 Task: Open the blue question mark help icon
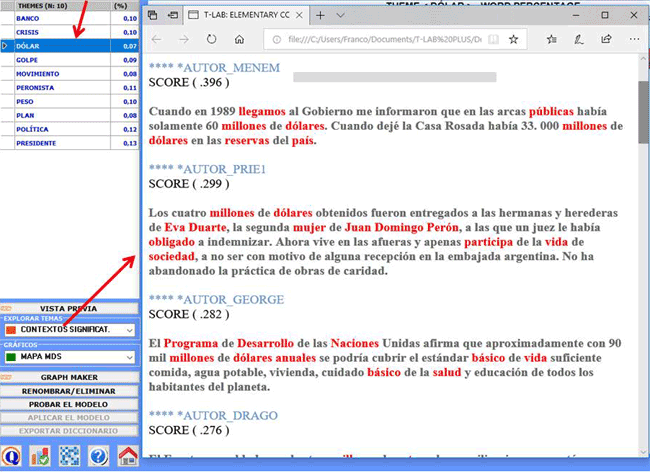point(99,457)
